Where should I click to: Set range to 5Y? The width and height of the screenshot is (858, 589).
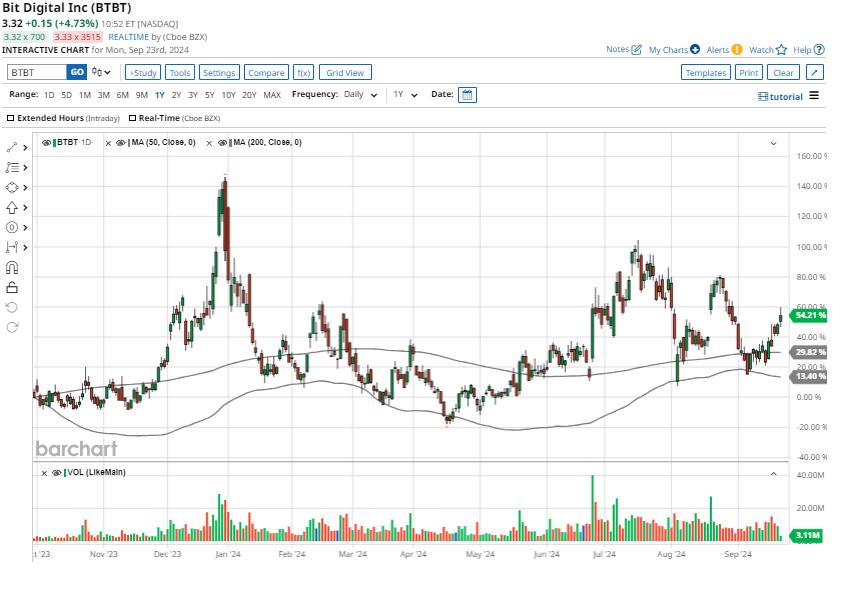coord(210,95)
